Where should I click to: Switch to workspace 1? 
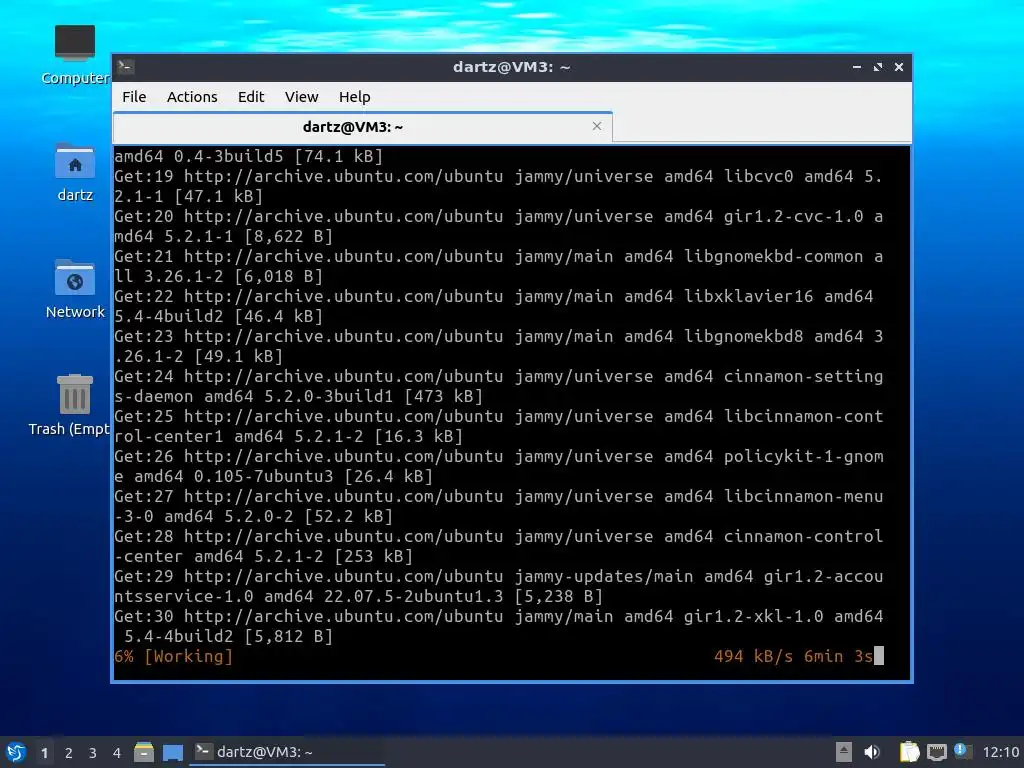click(x=44, y=753)
